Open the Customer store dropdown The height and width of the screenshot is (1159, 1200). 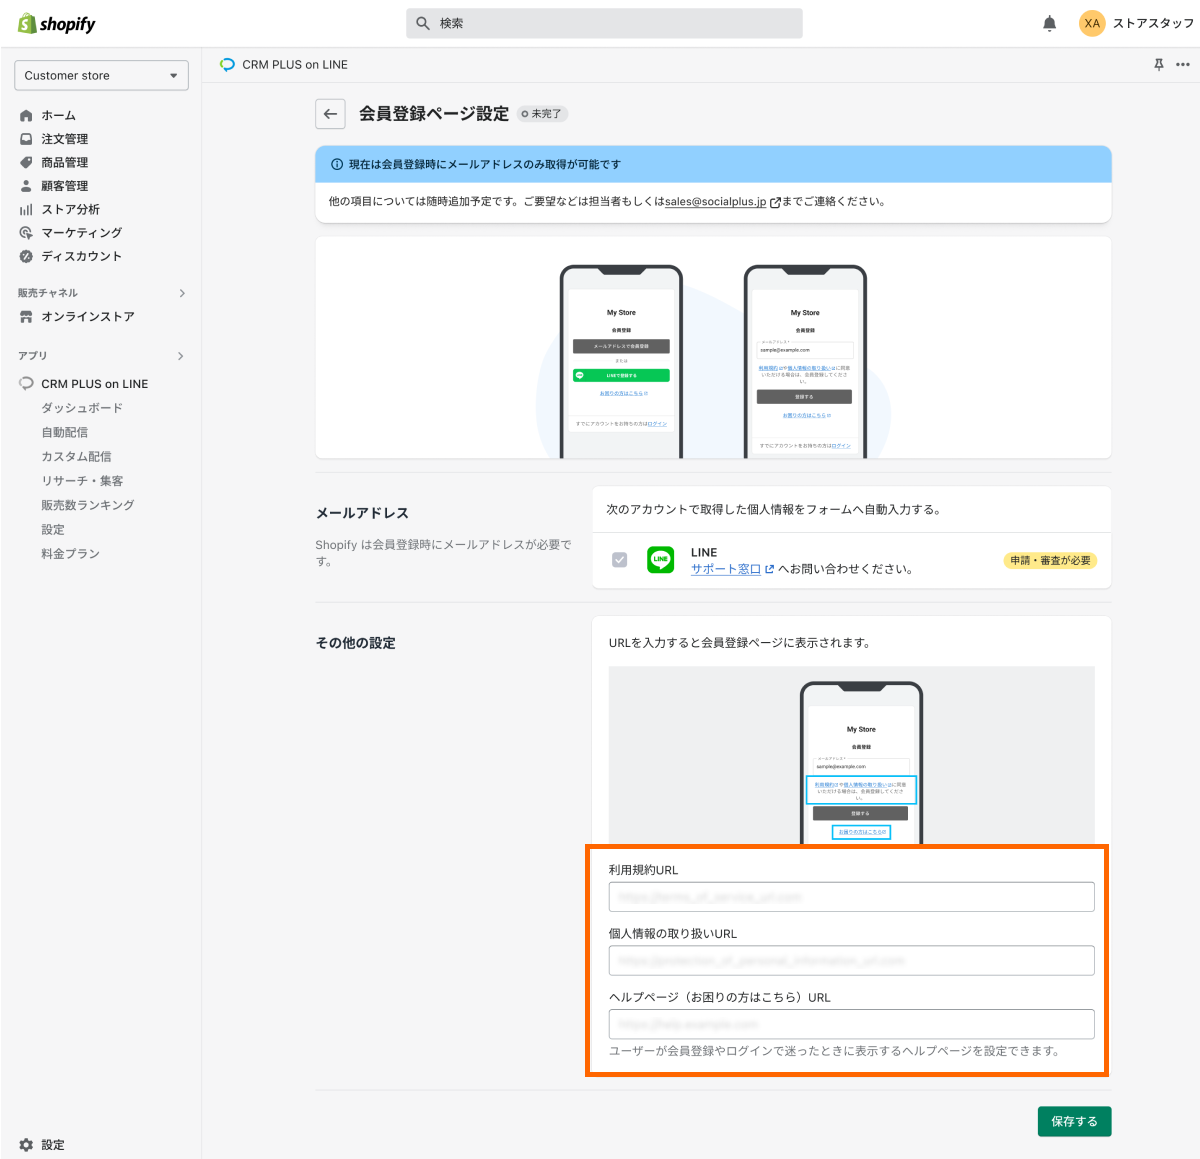[101, 75]
